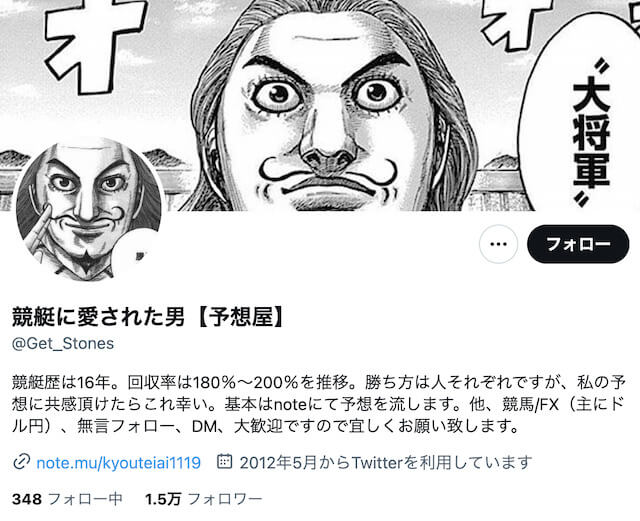Click the フォロー follow button
Viewport: 640px width, 521px height.
578,244
